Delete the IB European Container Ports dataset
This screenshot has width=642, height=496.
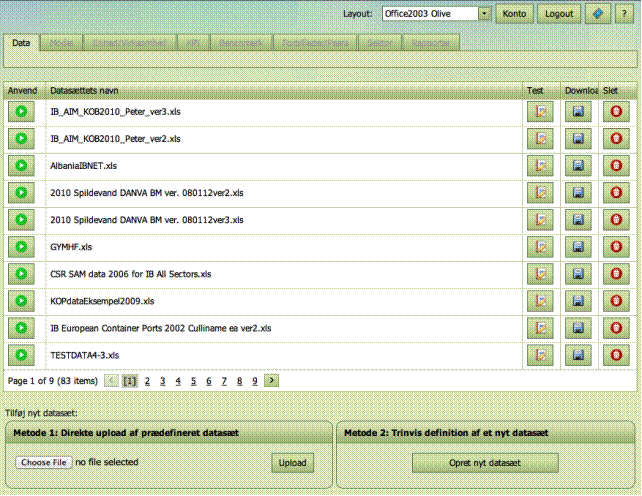pyautogui.click(x=616, y=328)
